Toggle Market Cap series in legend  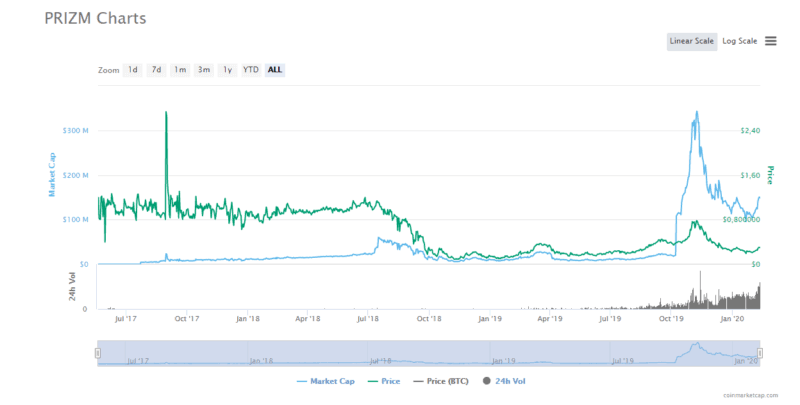[326, 382]
